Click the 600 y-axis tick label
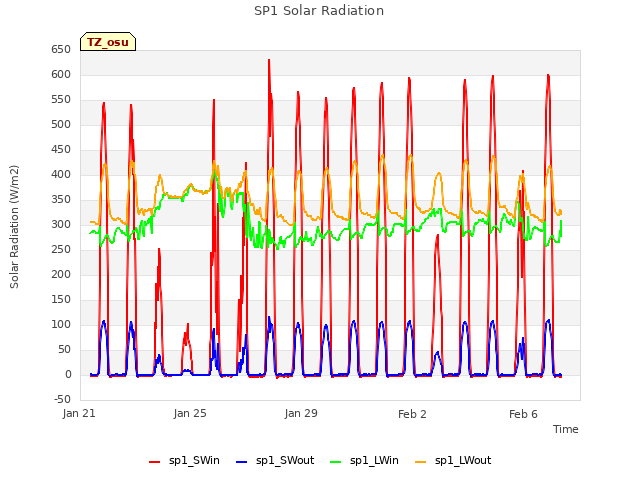Image resolution: width=640 pixels, height=480 pixels. coord(61,74)
